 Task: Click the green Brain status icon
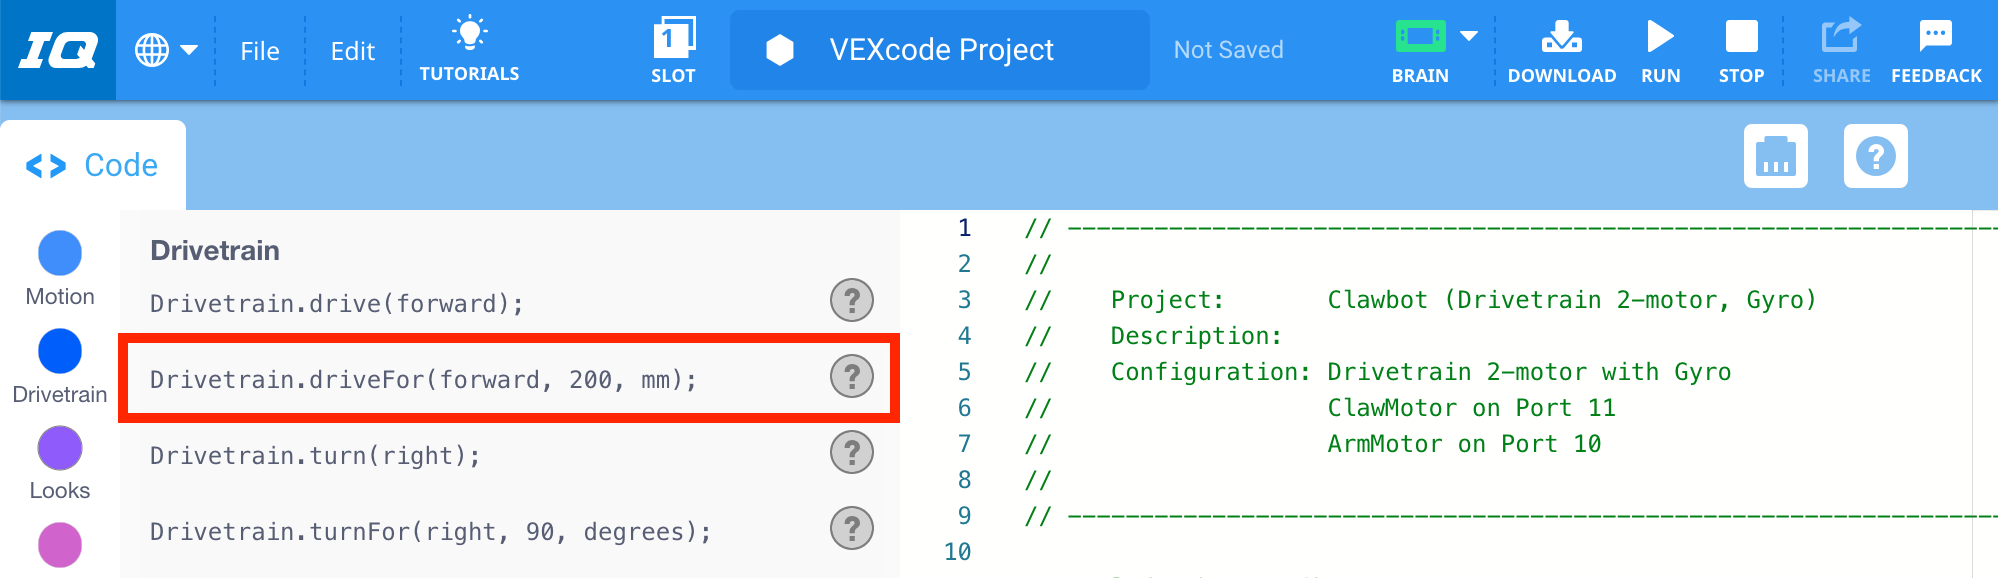(1420, 37)
